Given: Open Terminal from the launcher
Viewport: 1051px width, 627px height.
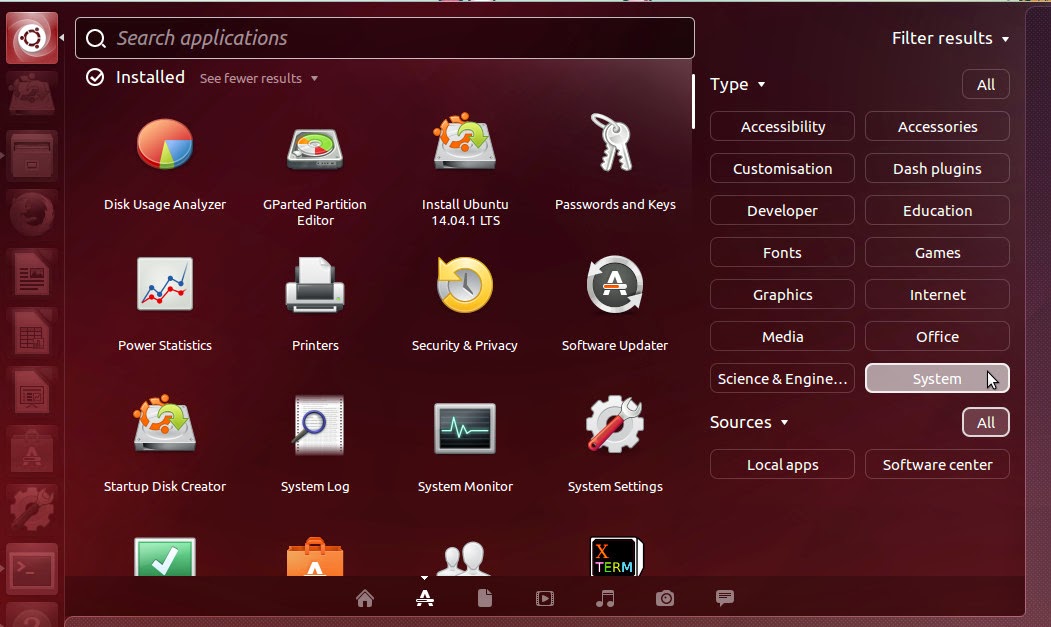Looking at the screenshot, I should click(x=32, y=569).
